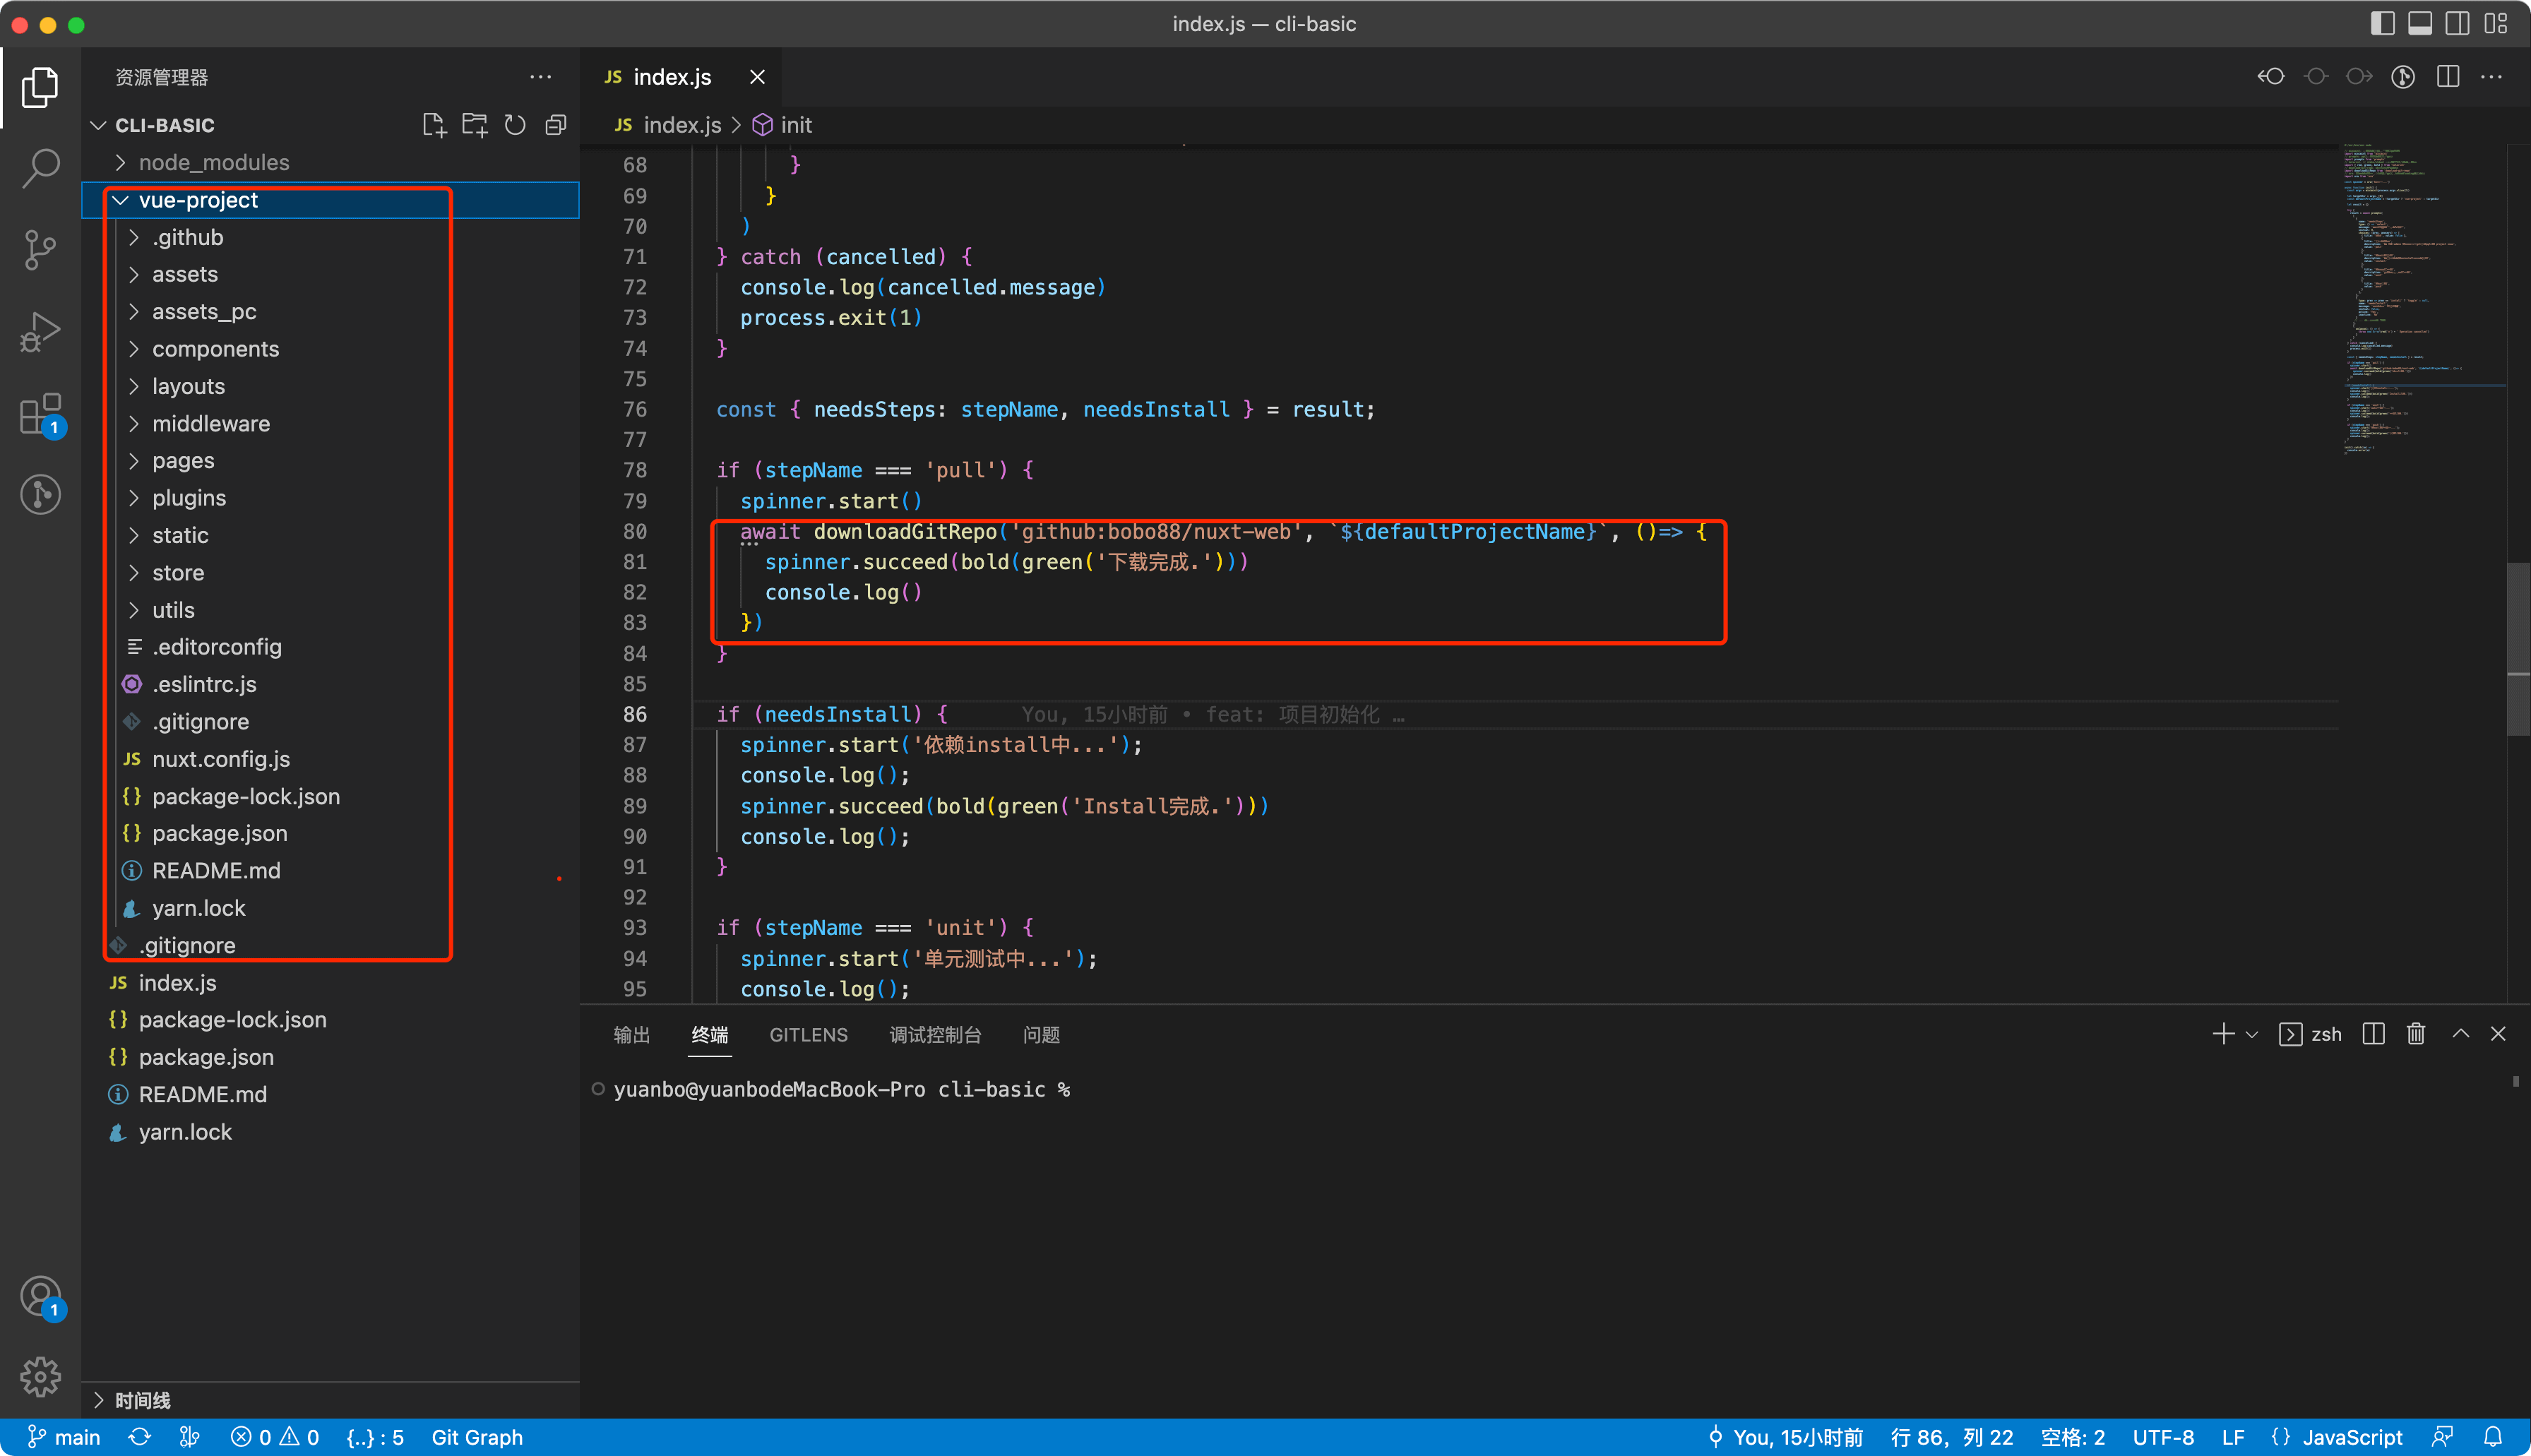Split the terminal pane

(x=2374, y=1034)
